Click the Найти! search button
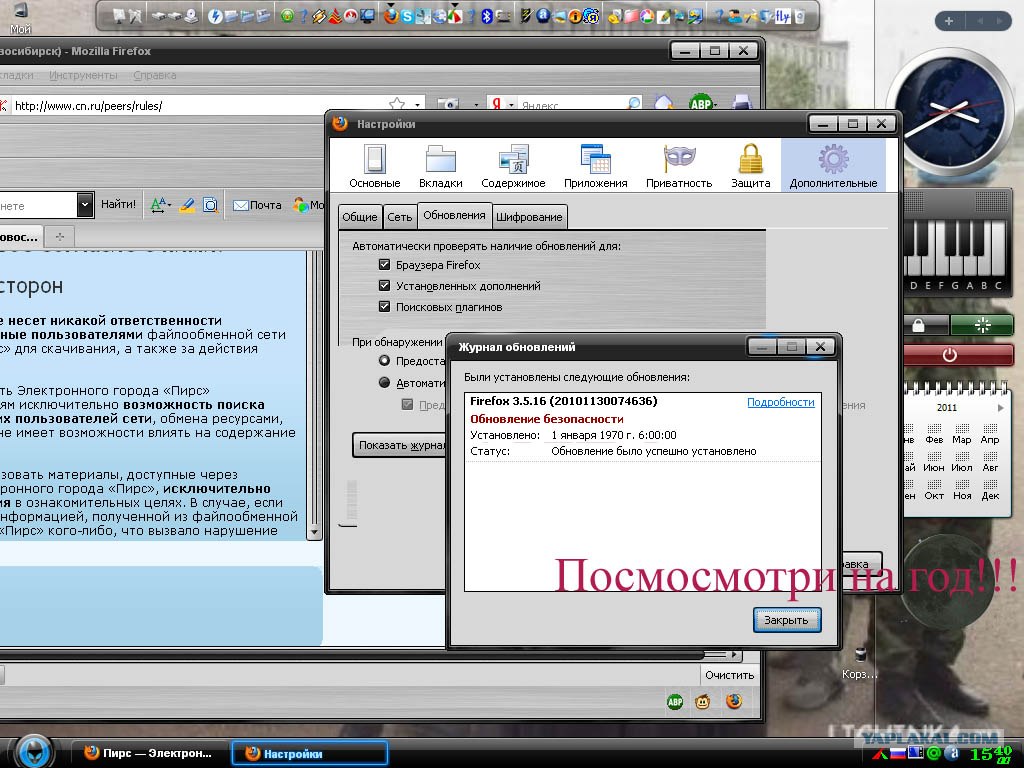The image size is (1024, 768). (x=118, y=205)
